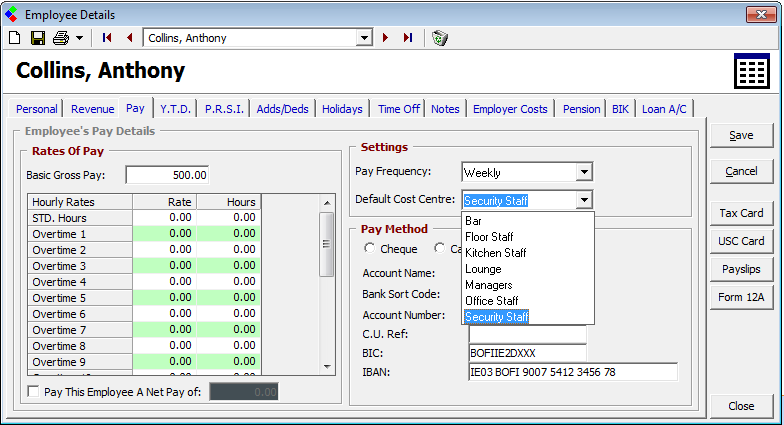The height and width of the screenshot is (425, 784).
Task: Jump to the last employee record
Action: [408, 38]
